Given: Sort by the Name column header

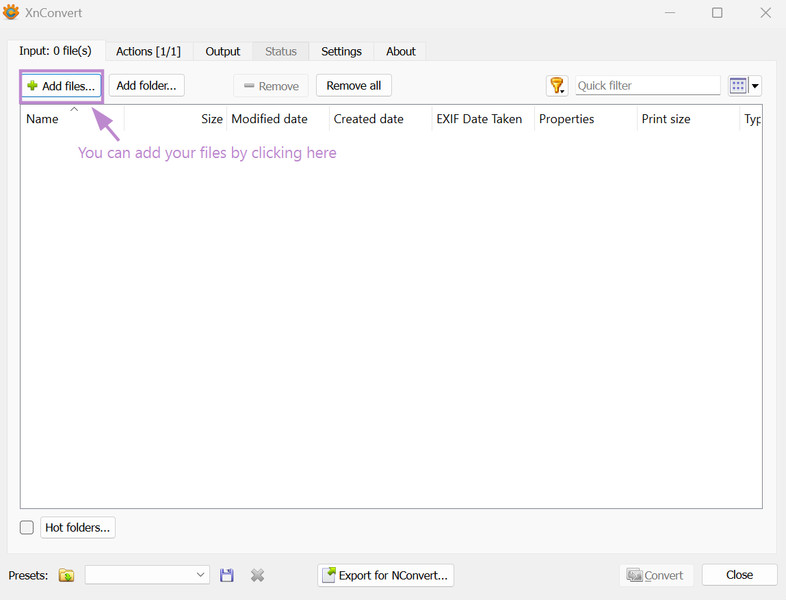Looking at the screenshot, I should (x=73, y=119).
